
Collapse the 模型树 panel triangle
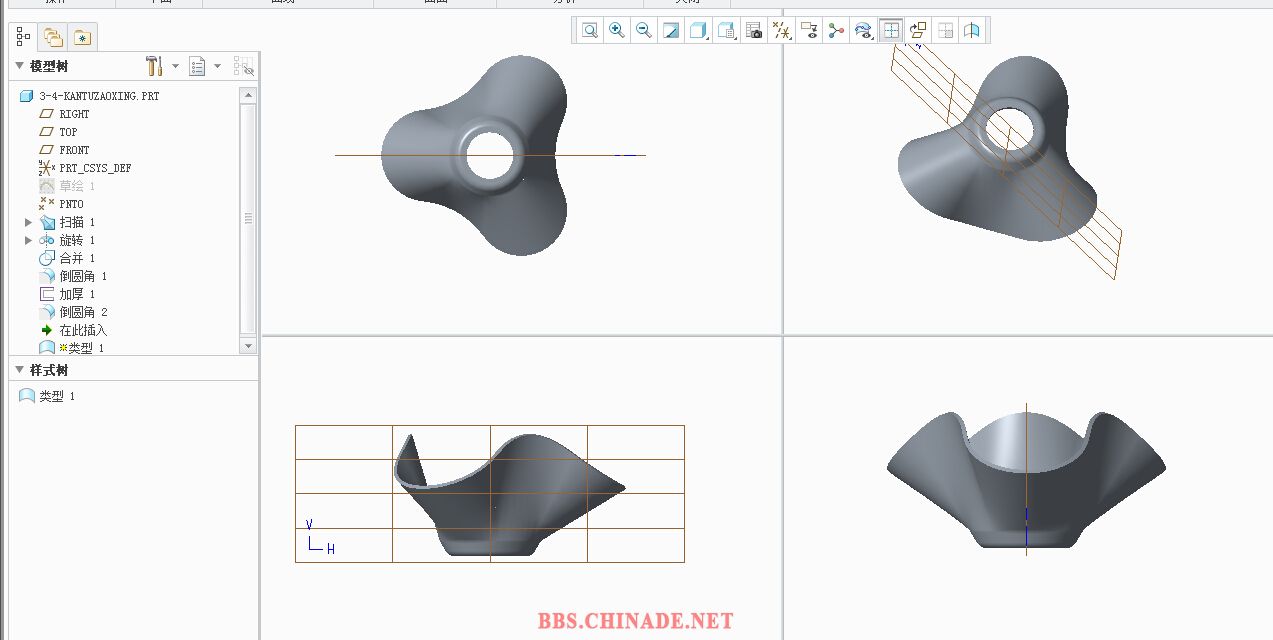(x=19, y=66)
